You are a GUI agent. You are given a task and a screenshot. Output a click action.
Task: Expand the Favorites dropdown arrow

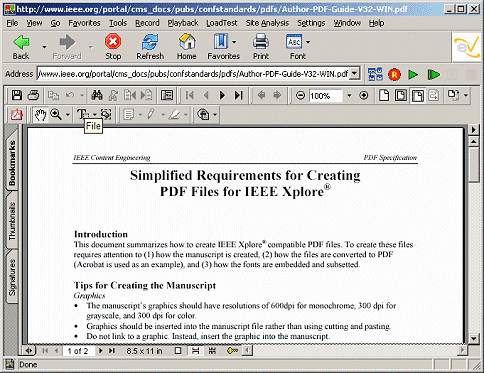coord(234,42)
